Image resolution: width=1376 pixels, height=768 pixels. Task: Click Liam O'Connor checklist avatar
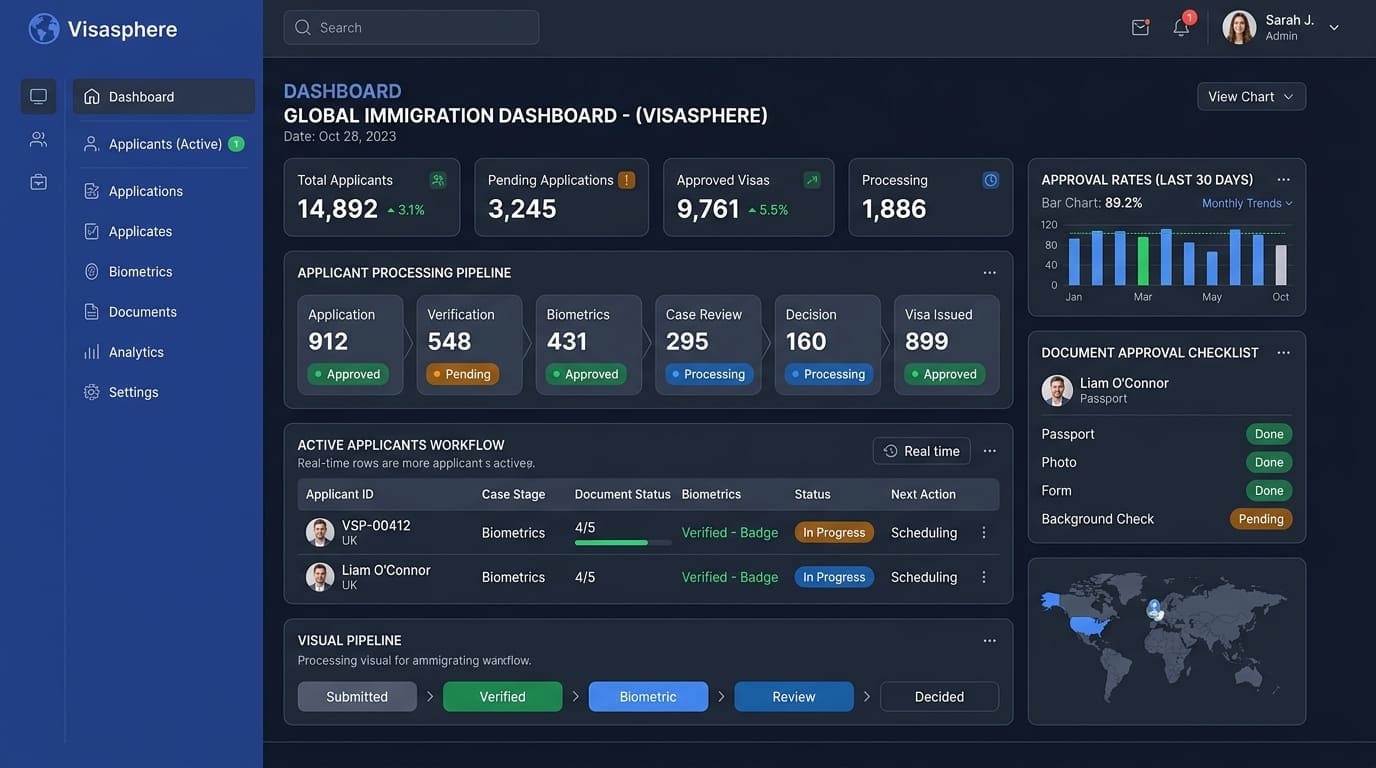point(1057,390)
